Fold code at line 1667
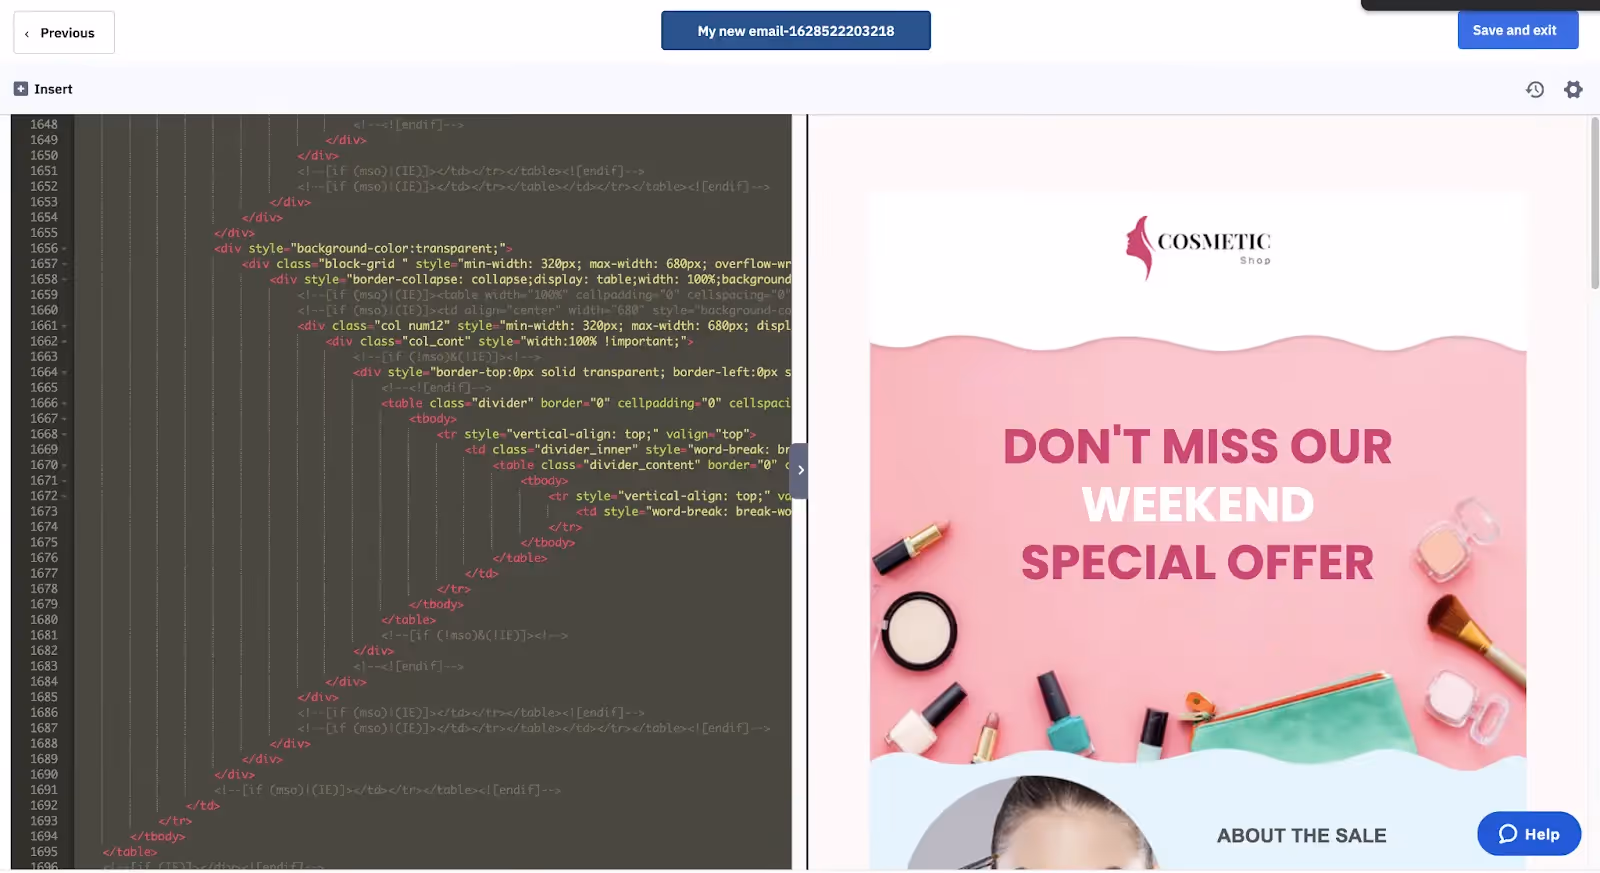Screen dimensions: 1600x873 click(65, 419)
